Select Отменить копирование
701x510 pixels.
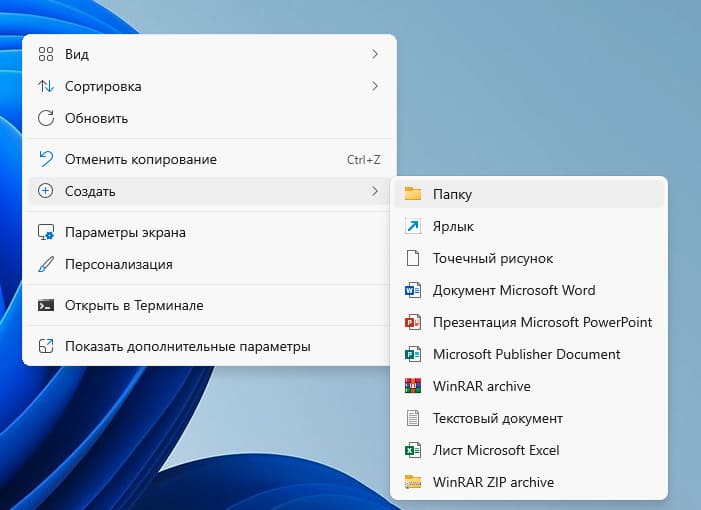(x=209, y=159)
